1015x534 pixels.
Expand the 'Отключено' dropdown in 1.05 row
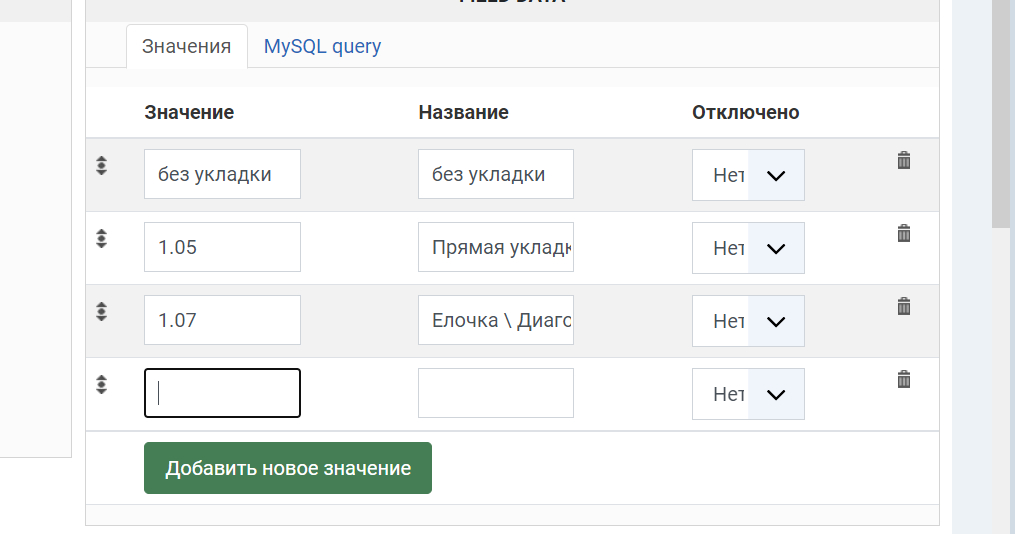click(x=748, y=248)
